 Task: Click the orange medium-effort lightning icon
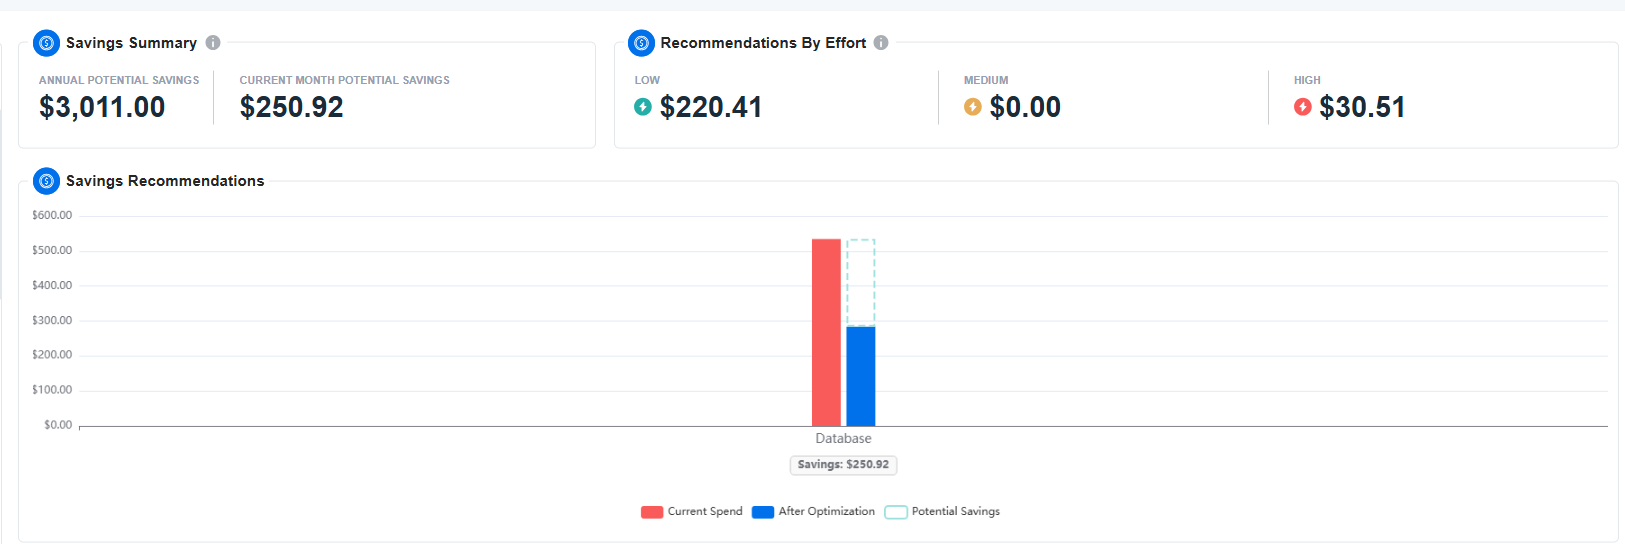973,107
